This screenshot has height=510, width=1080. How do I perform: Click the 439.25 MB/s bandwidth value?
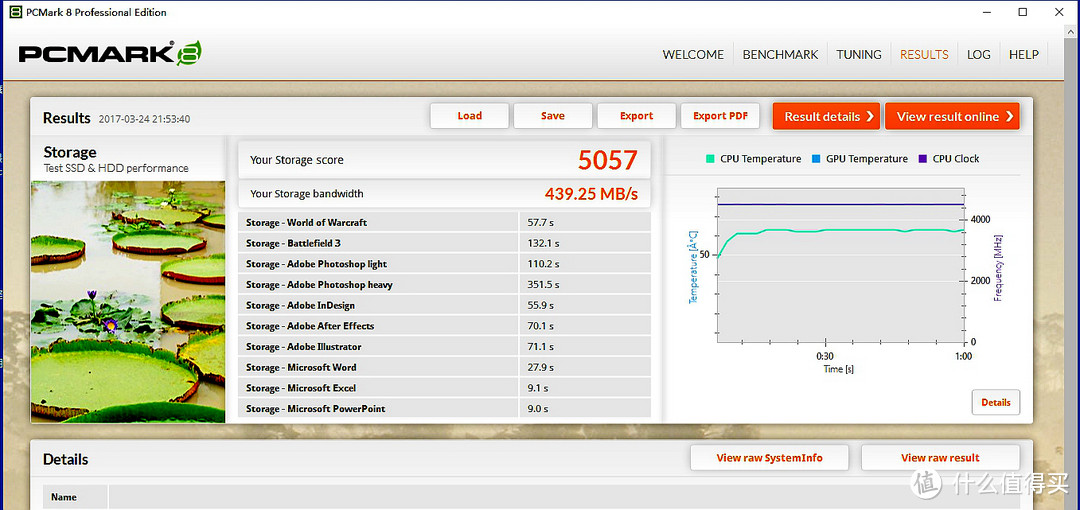592,194
